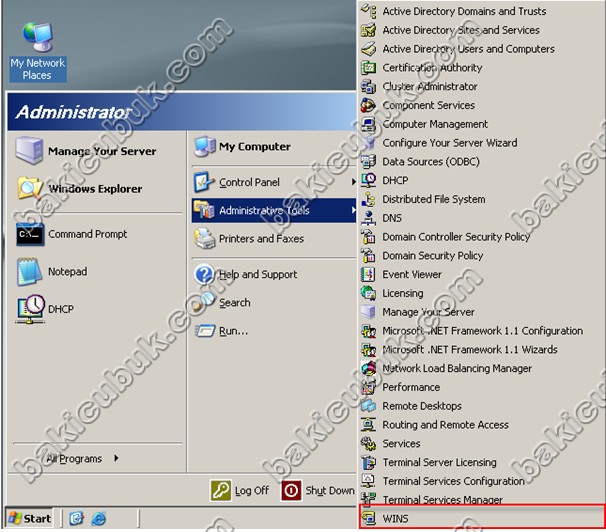Click the WINS icon in the submenu
The image size is (606, 532).
tap(369, 518)
